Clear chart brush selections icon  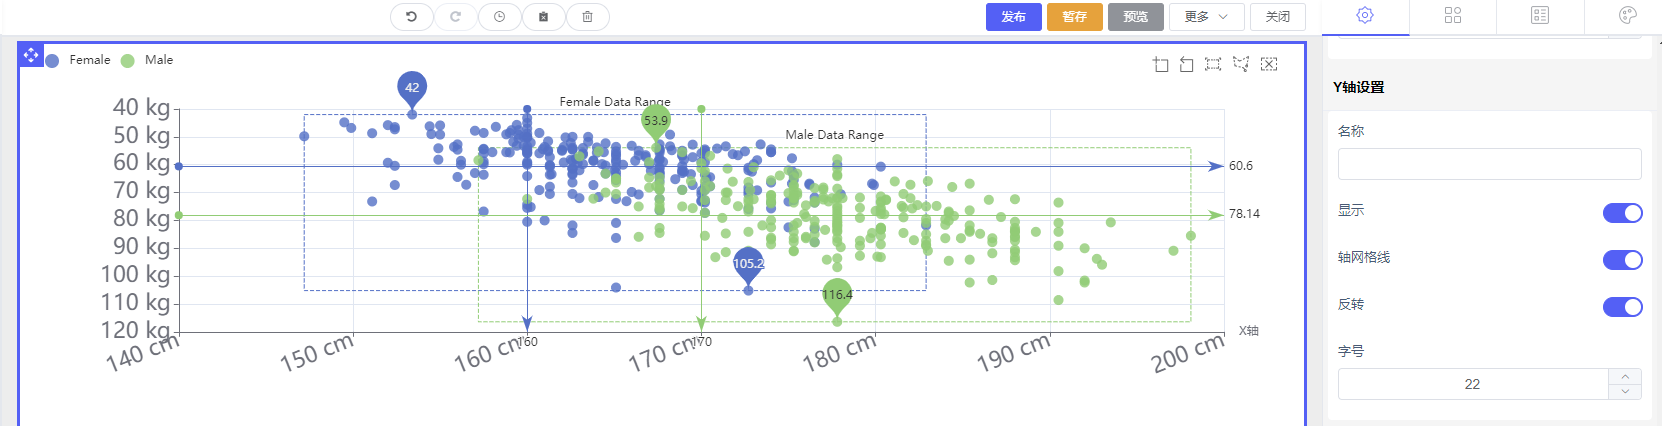1269,64
